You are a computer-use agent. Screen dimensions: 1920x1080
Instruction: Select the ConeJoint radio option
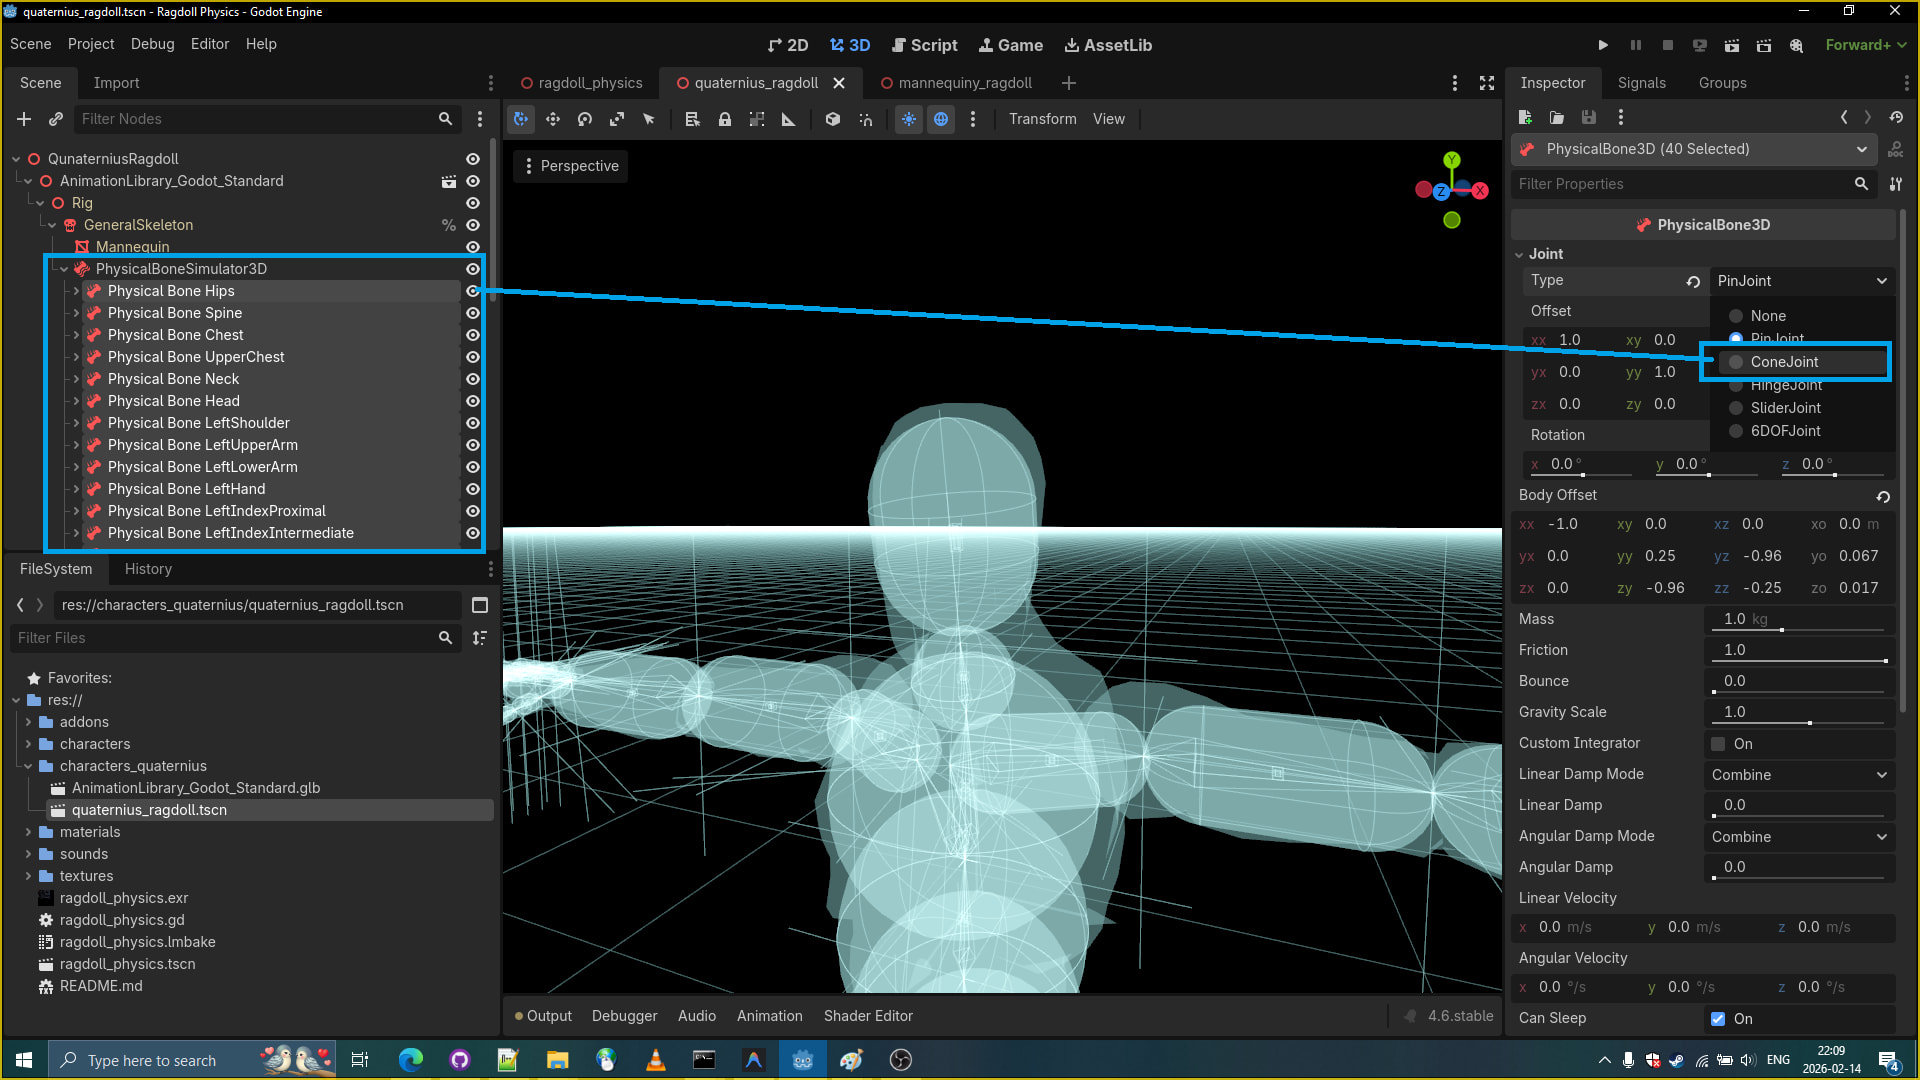[1784, 362]
